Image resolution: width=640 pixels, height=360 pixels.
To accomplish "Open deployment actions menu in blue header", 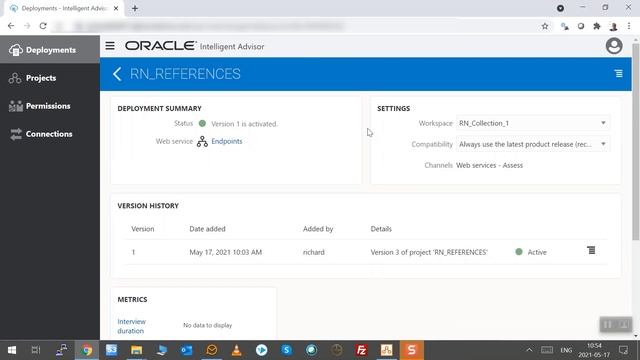I will click(x=618, y=73).
